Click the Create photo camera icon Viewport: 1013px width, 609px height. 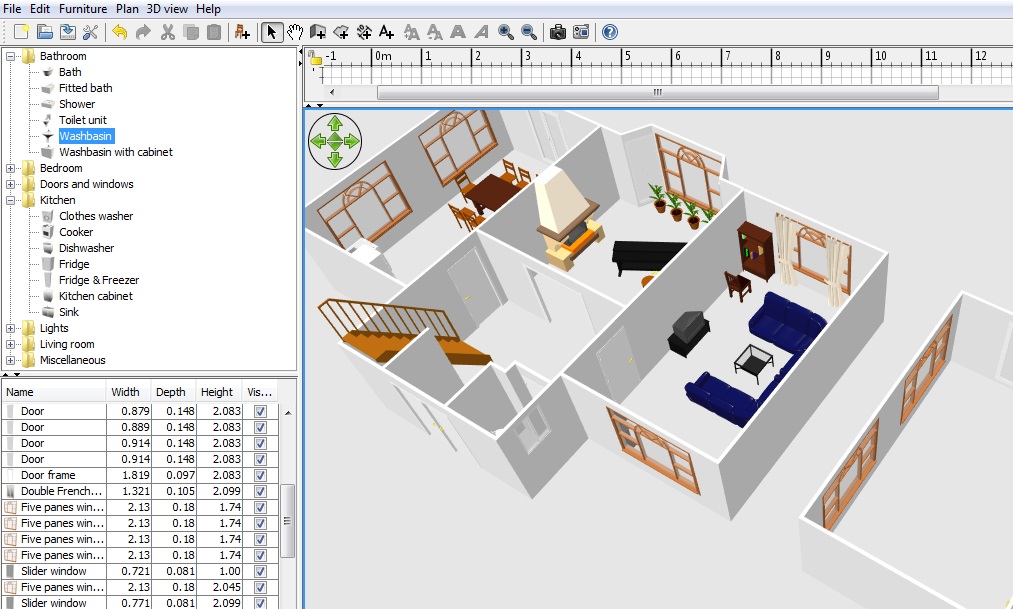point(558,32)
